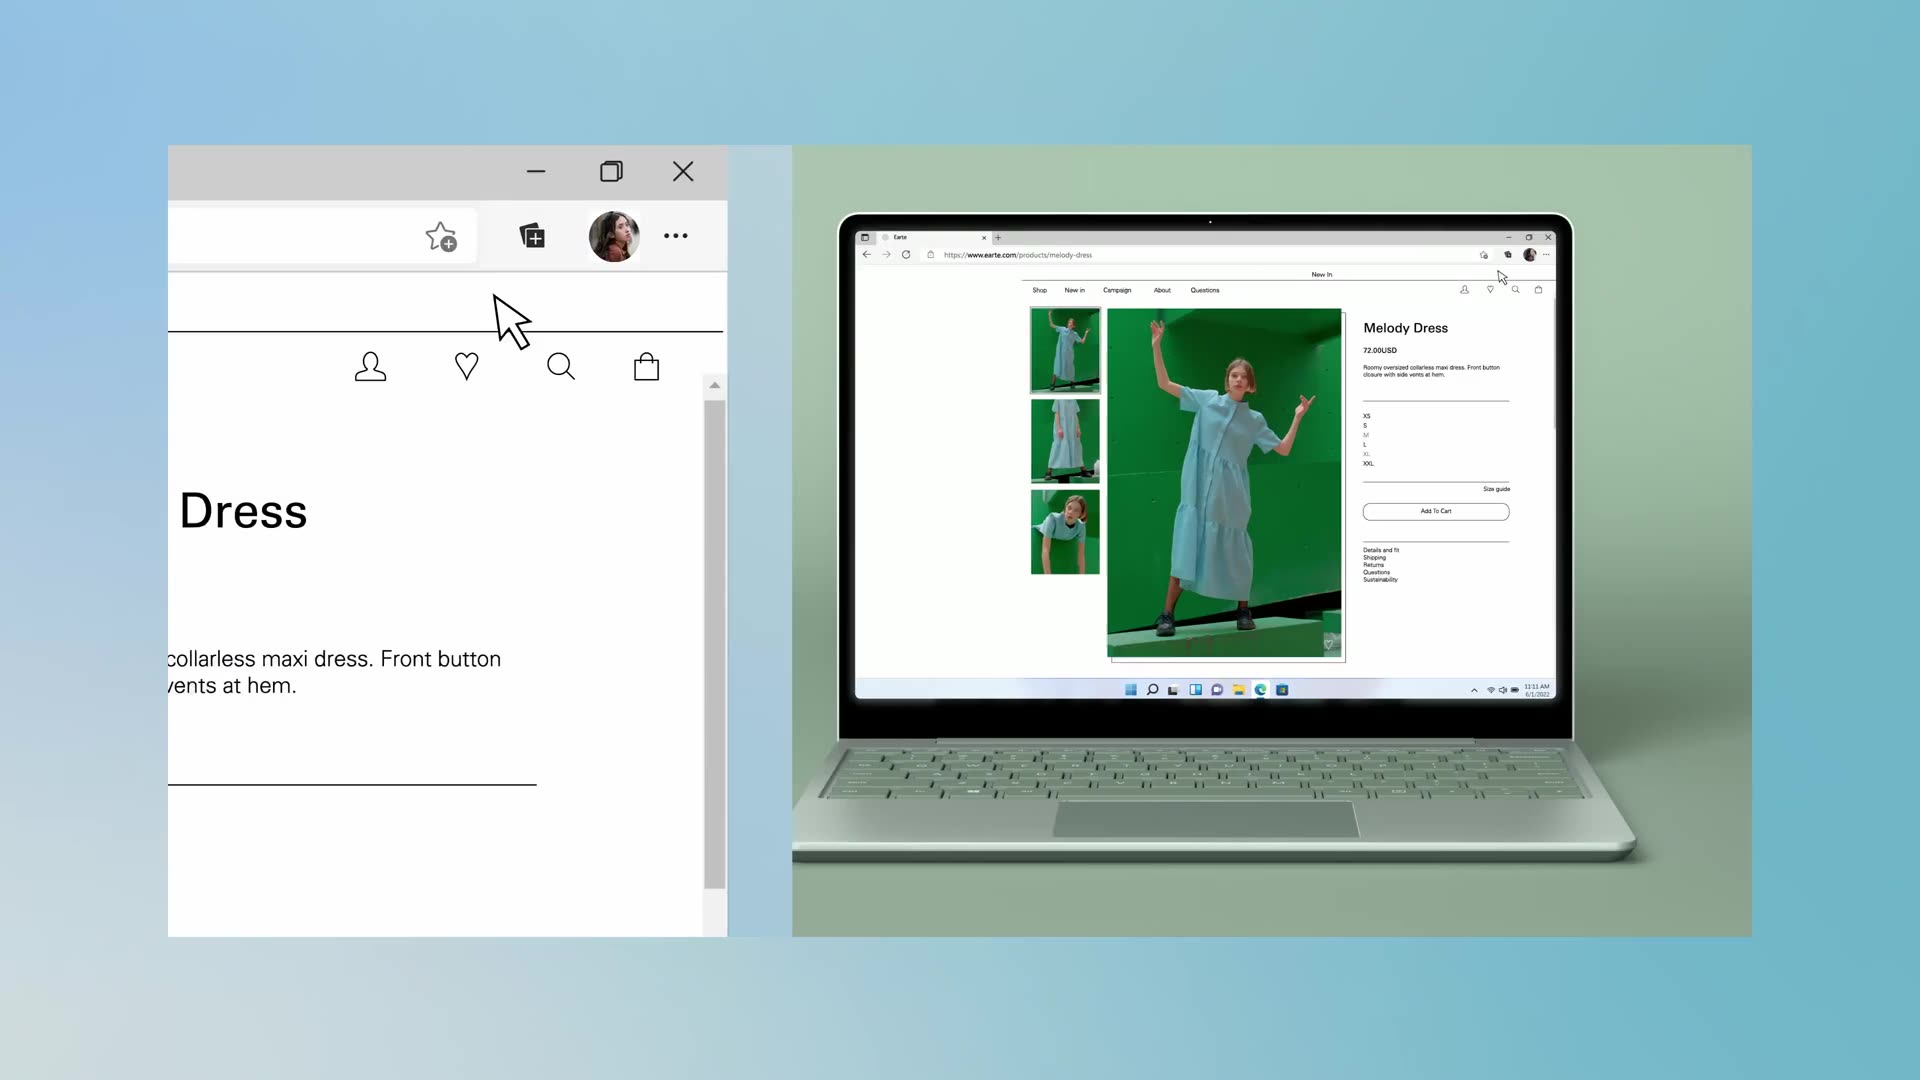Expand the Shipping section
The height and width of the screenshot is (1080, 1920).
tap(1375, 558)
